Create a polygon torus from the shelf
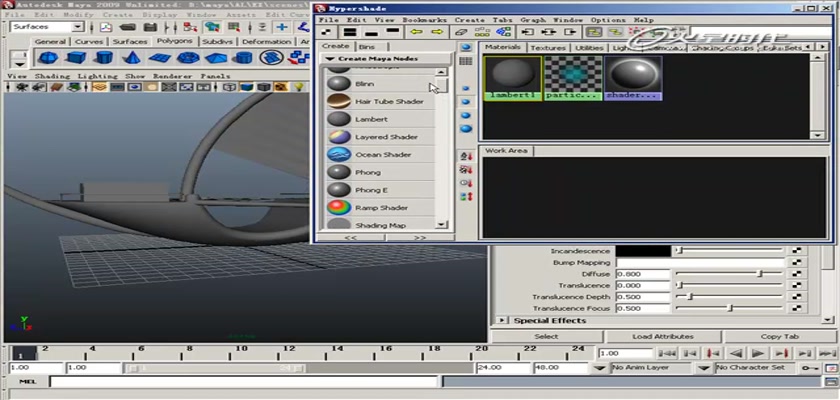Image resolution: width=840 pixels, height=400 pixels. [188, 57]
